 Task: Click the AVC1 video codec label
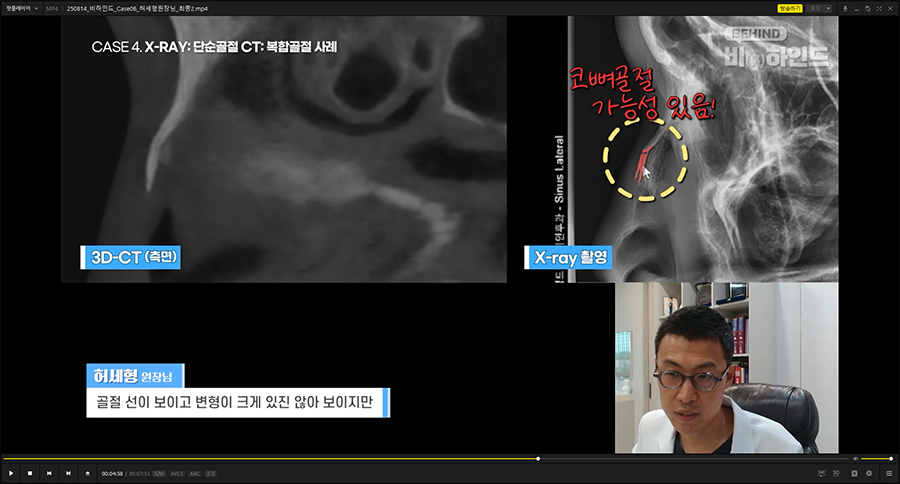[176, 473]
